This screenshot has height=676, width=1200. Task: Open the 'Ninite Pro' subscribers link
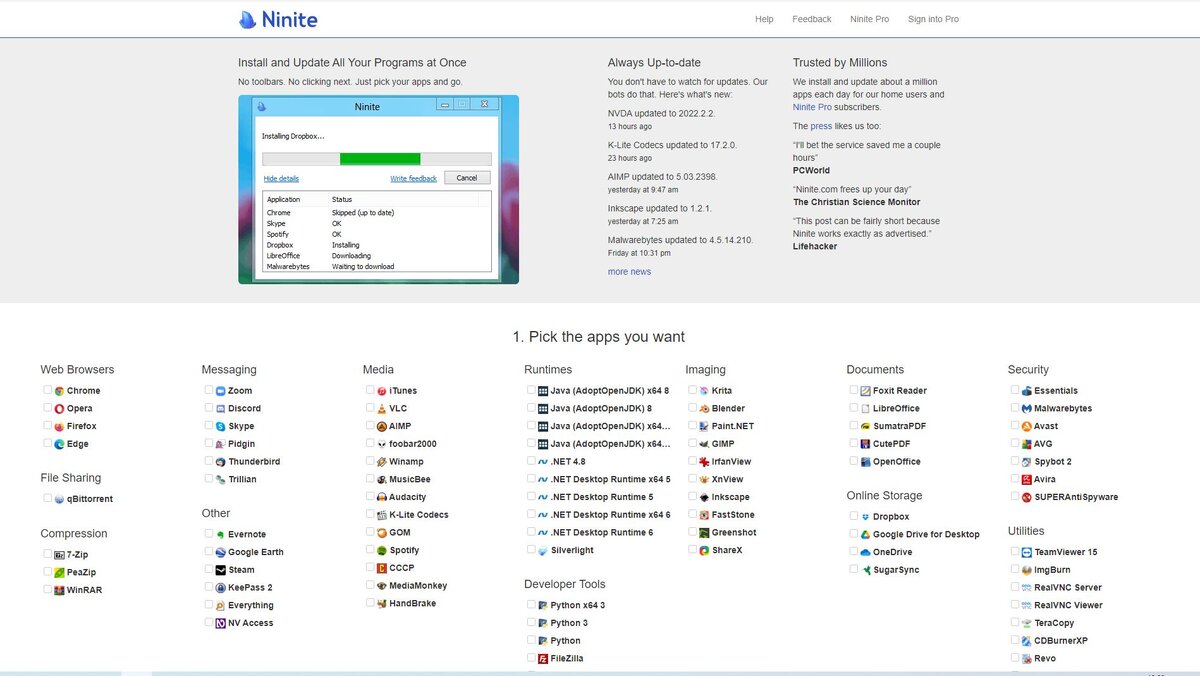click(813, 107)
